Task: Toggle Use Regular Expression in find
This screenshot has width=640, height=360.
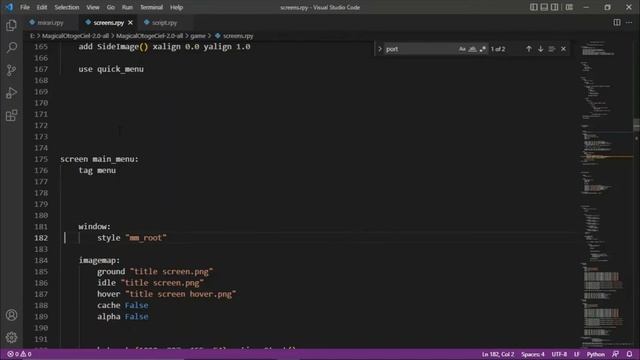Action: click(482, 49)
